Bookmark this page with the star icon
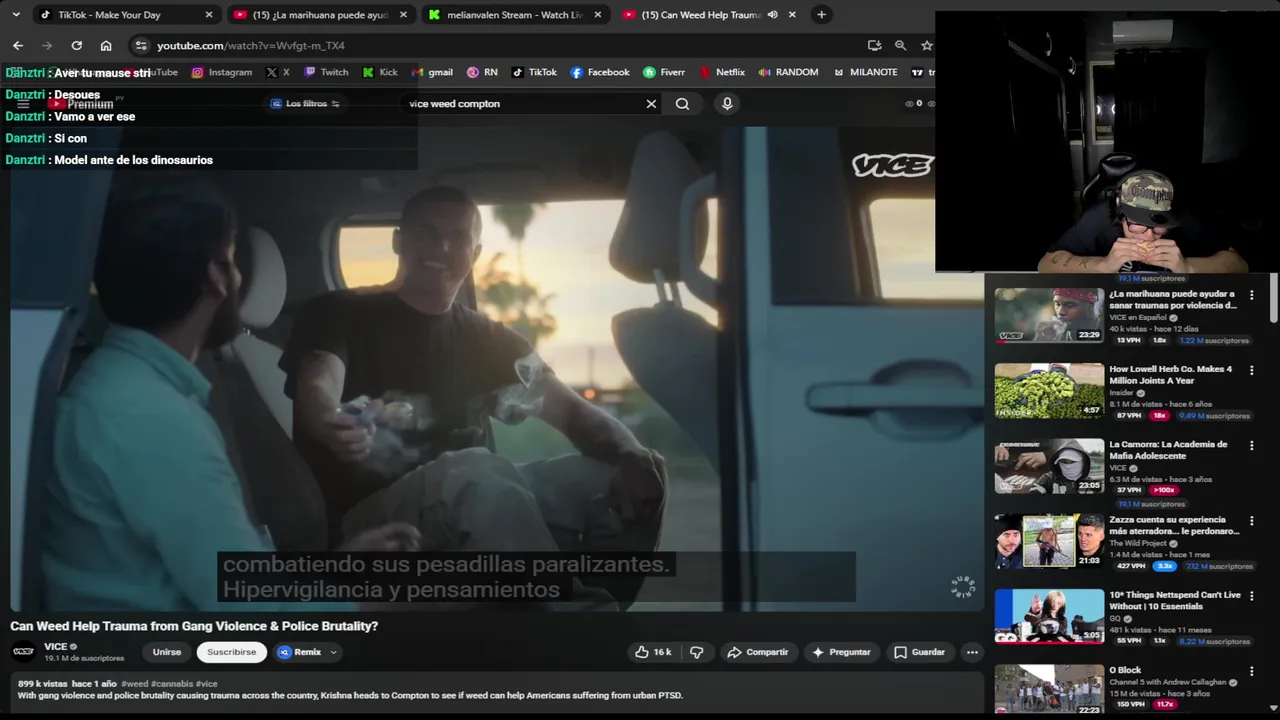This screenshot has height=720, width=1280. coord(927,45)
